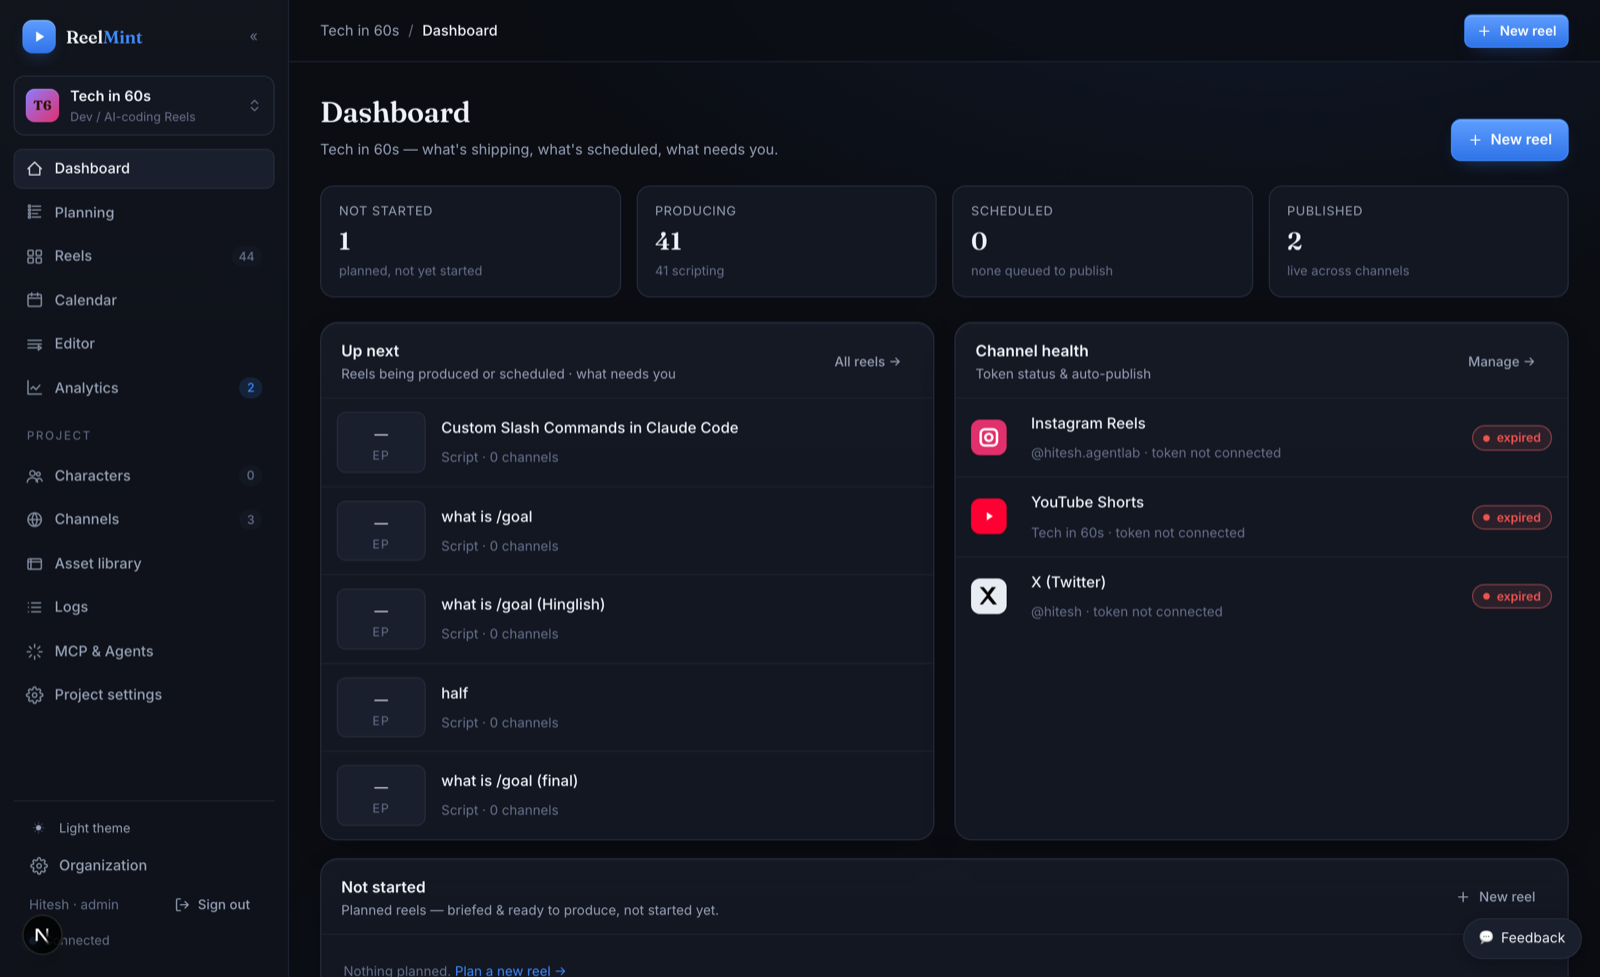Viewport: 1600px width, 977px height.
Task: Click the EP thumbnail for 'what is /goal (Hinglish)'
Action: [381, 619]
